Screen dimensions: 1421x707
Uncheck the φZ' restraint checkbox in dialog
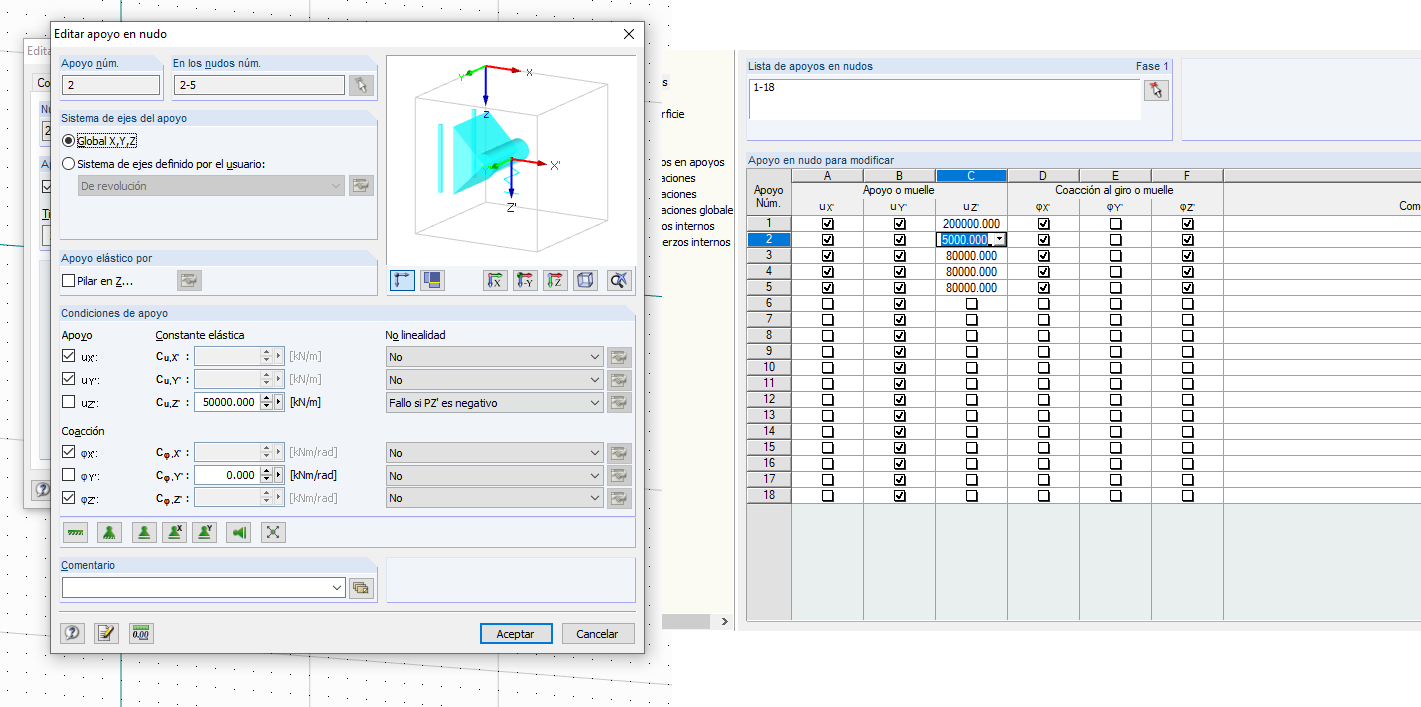point(69,498)
